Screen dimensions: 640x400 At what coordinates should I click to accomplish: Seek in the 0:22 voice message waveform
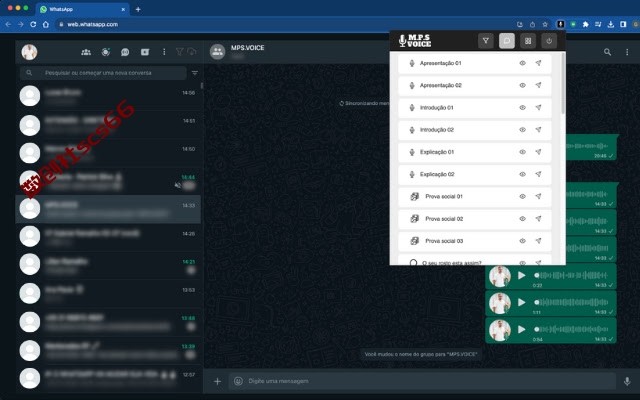coord(571,275)
